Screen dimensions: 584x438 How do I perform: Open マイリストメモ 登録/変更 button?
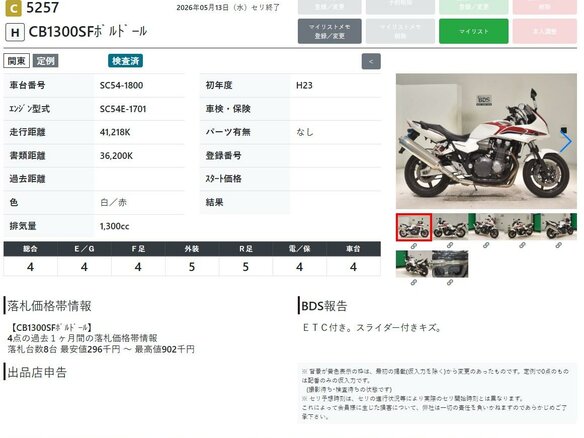point(330,31)
